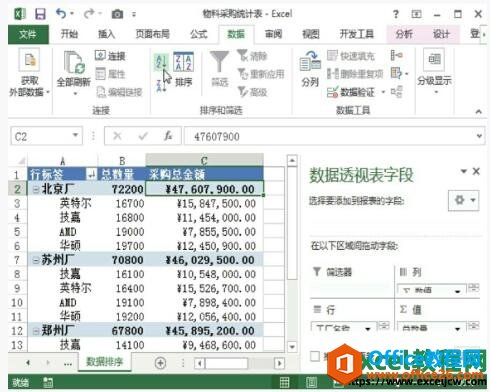Open the 数据验证 dropdown arrow
Screen dimensions: 490x392
[383, 92]
